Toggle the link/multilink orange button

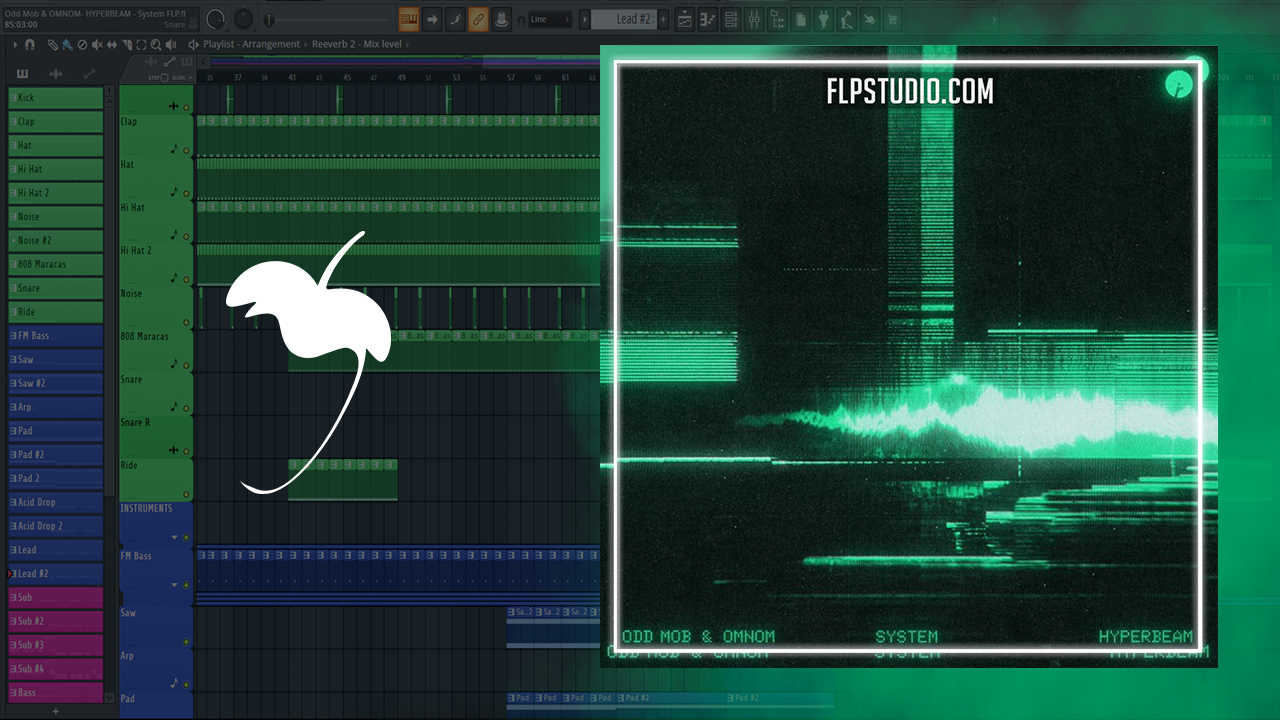(x=479, y=19)
